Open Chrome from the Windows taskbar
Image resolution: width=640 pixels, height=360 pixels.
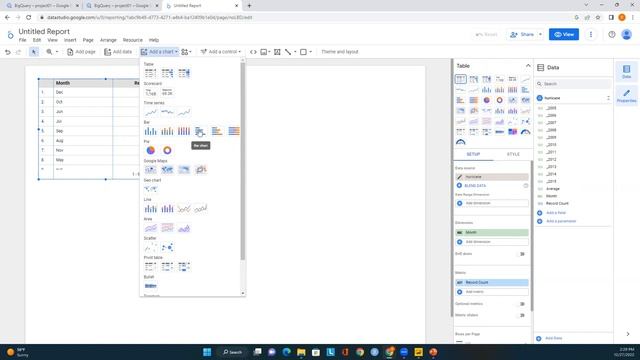[x=360, y=352]
